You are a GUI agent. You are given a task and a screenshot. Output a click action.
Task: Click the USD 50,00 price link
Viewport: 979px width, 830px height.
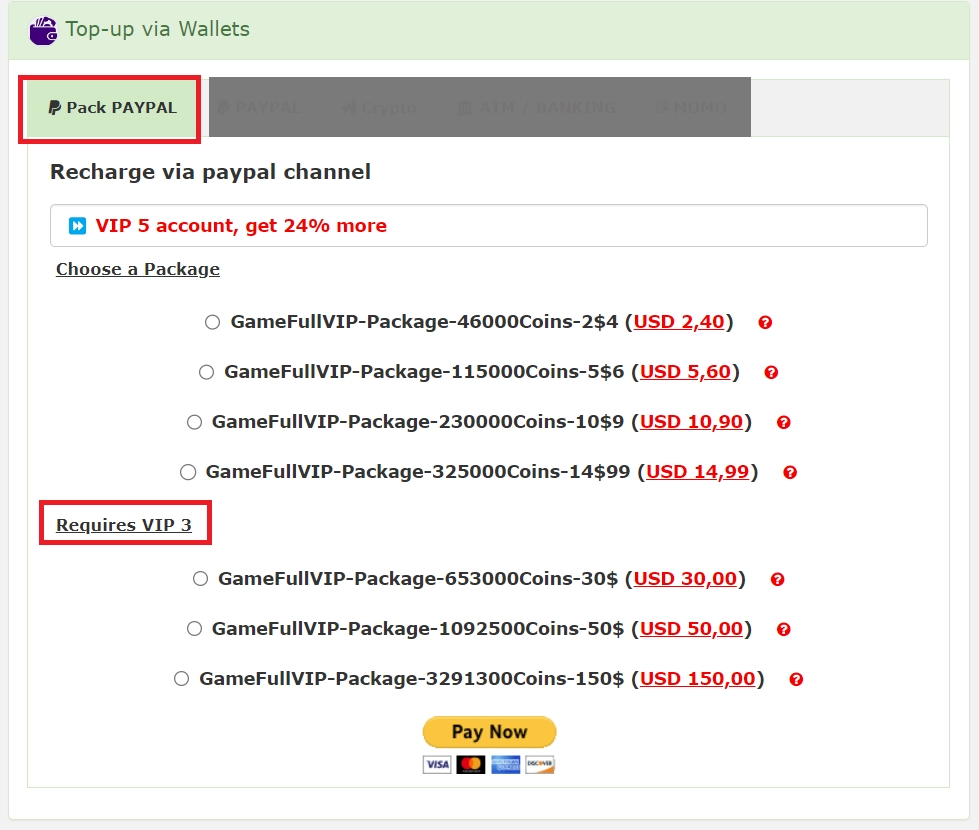point(691,629)
